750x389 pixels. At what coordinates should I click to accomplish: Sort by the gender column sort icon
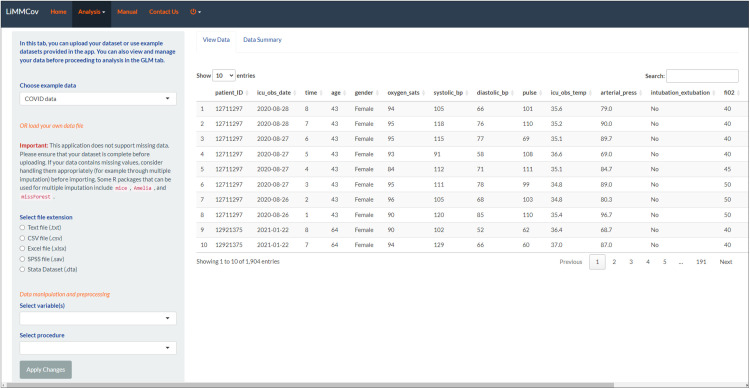(x=377, y=93)
